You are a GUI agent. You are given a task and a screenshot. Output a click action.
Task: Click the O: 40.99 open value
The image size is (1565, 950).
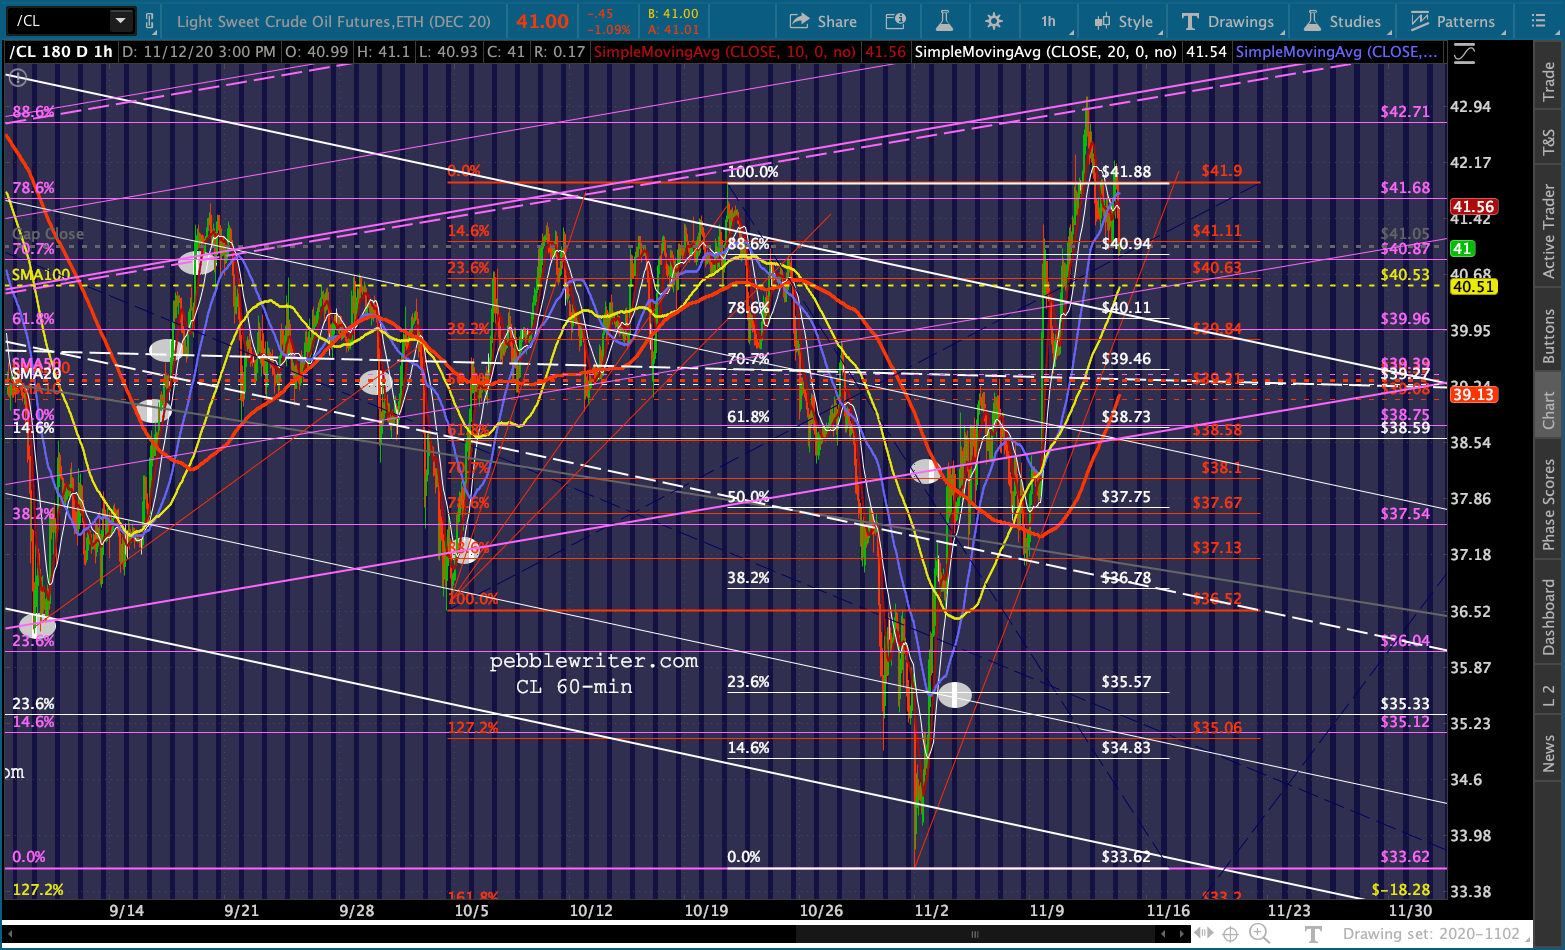coord(317,51)
